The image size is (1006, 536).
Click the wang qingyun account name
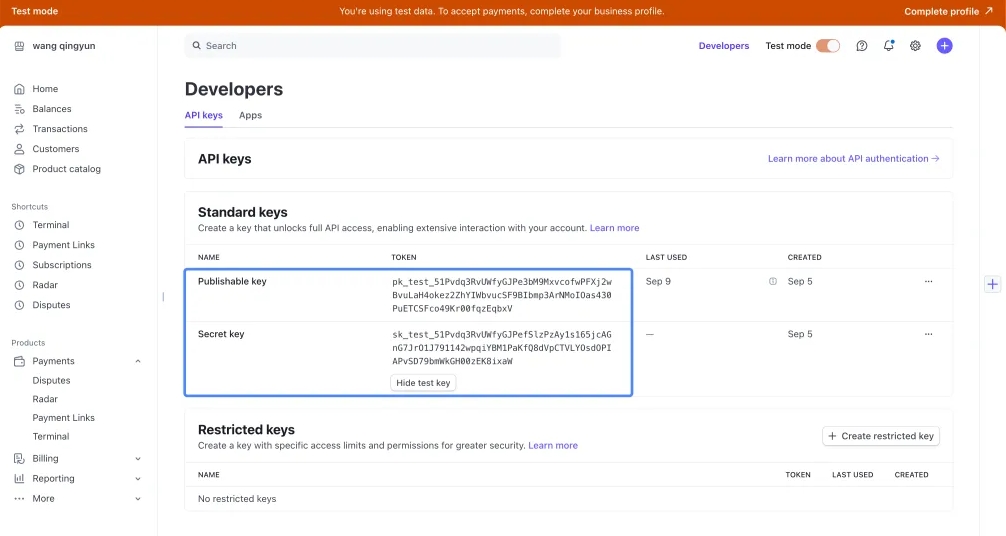tap(64, 46)
